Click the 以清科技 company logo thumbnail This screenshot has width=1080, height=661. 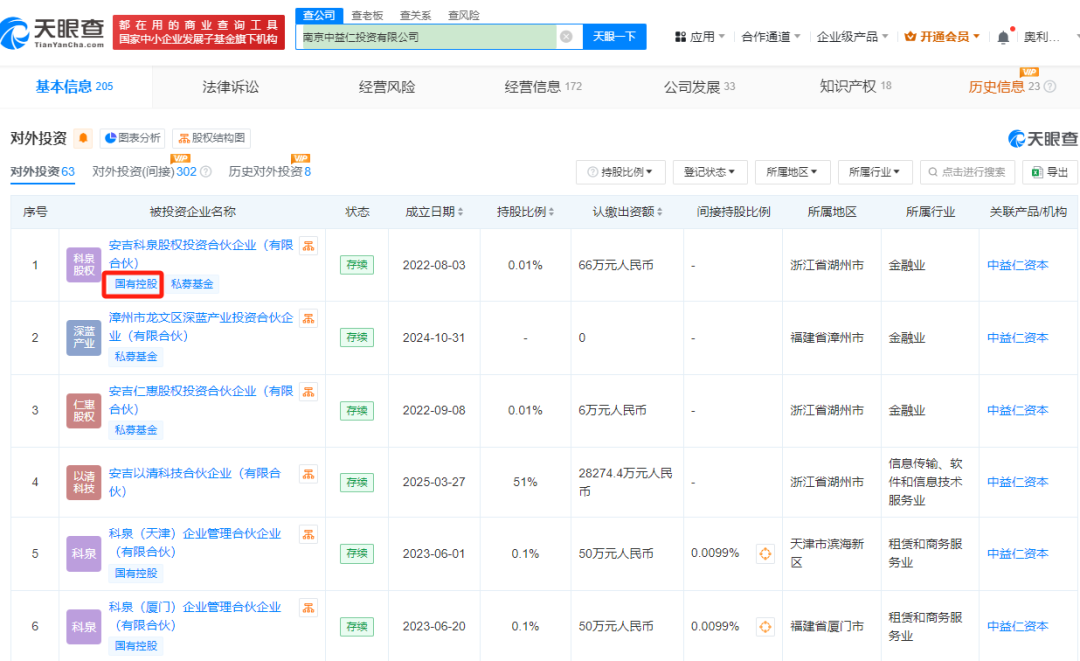(83, 482)
